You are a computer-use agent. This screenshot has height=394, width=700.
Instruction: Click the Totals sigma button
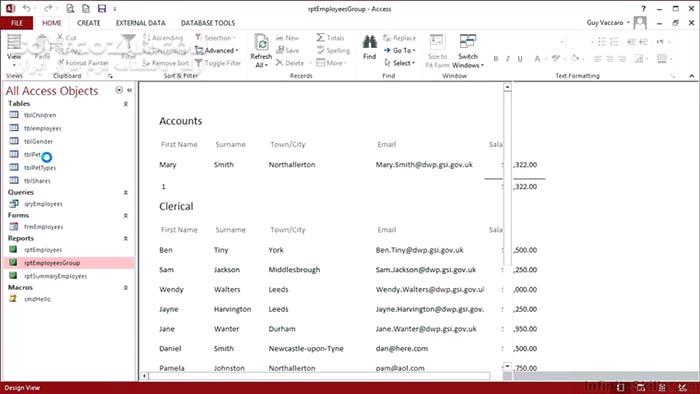(x=330, y=37)
